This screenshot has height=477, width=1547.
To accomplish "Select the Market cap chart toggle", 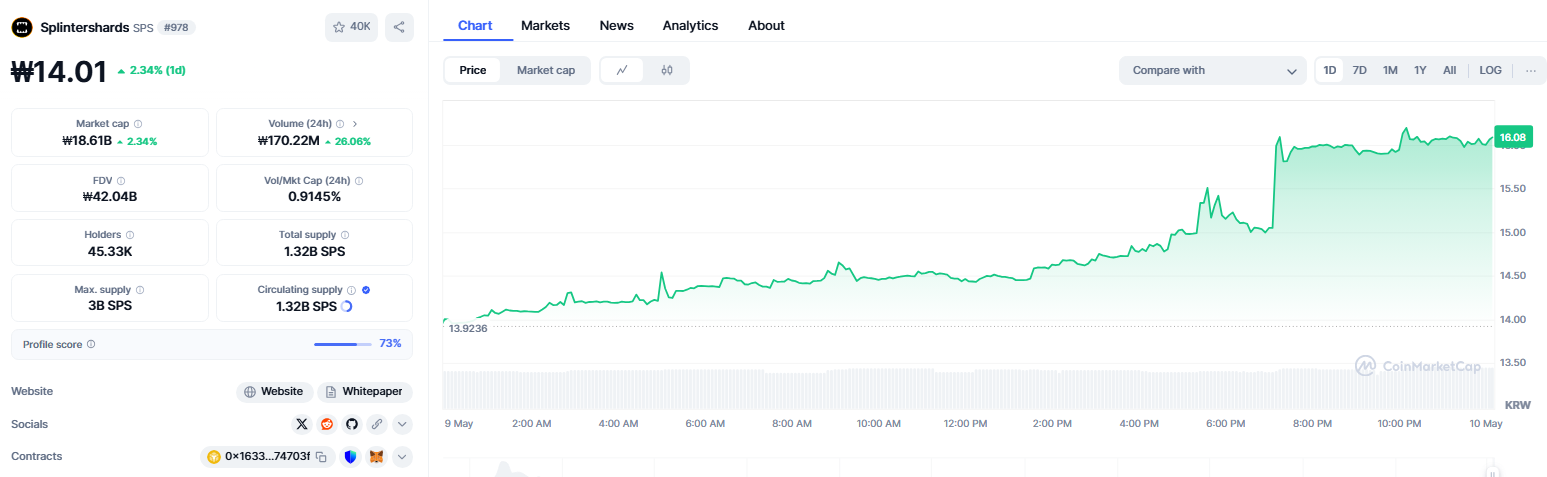I will point(546,70).
